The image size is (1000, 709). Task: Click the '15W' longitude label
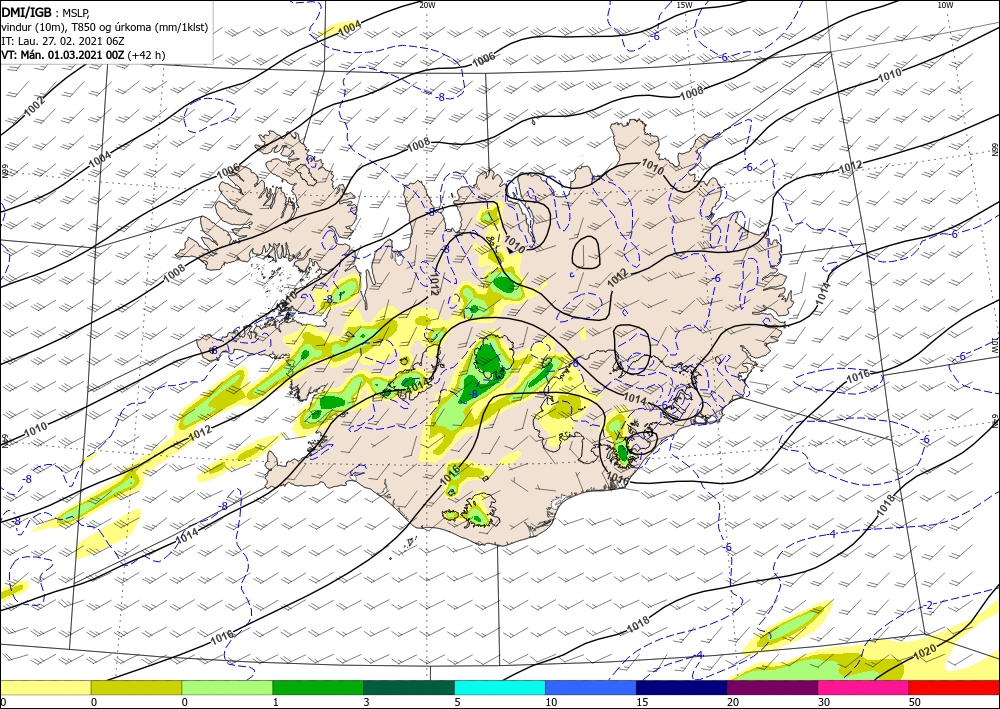coord(684,5)
